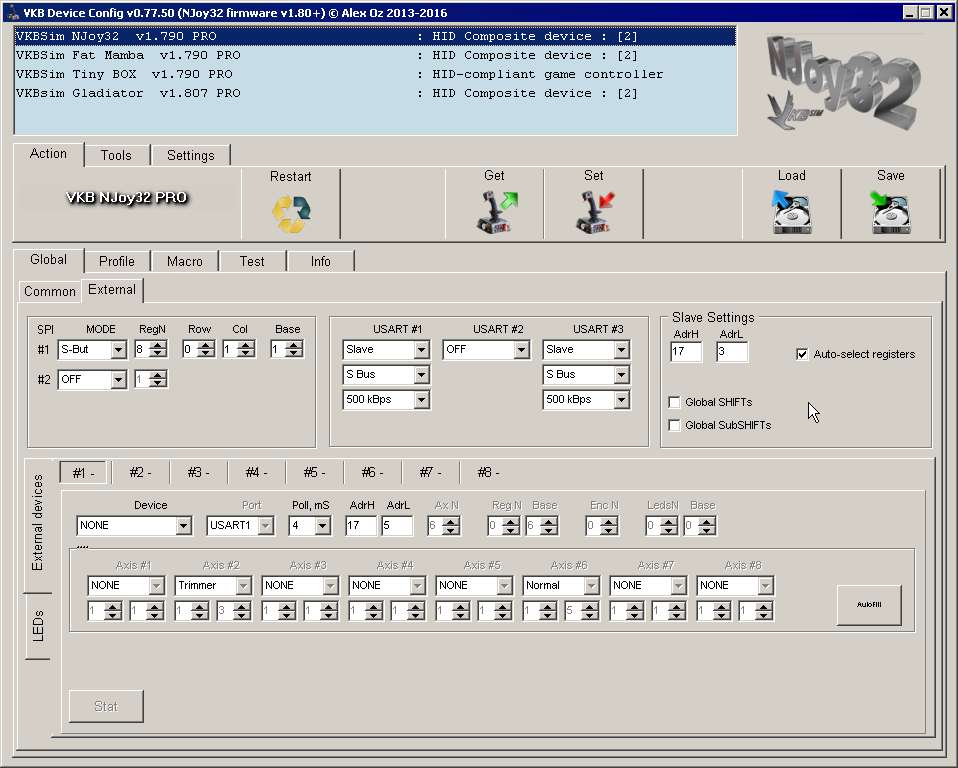Switch to the Common sub-tab
Viewport: 958px width, 768px height.
50,291
